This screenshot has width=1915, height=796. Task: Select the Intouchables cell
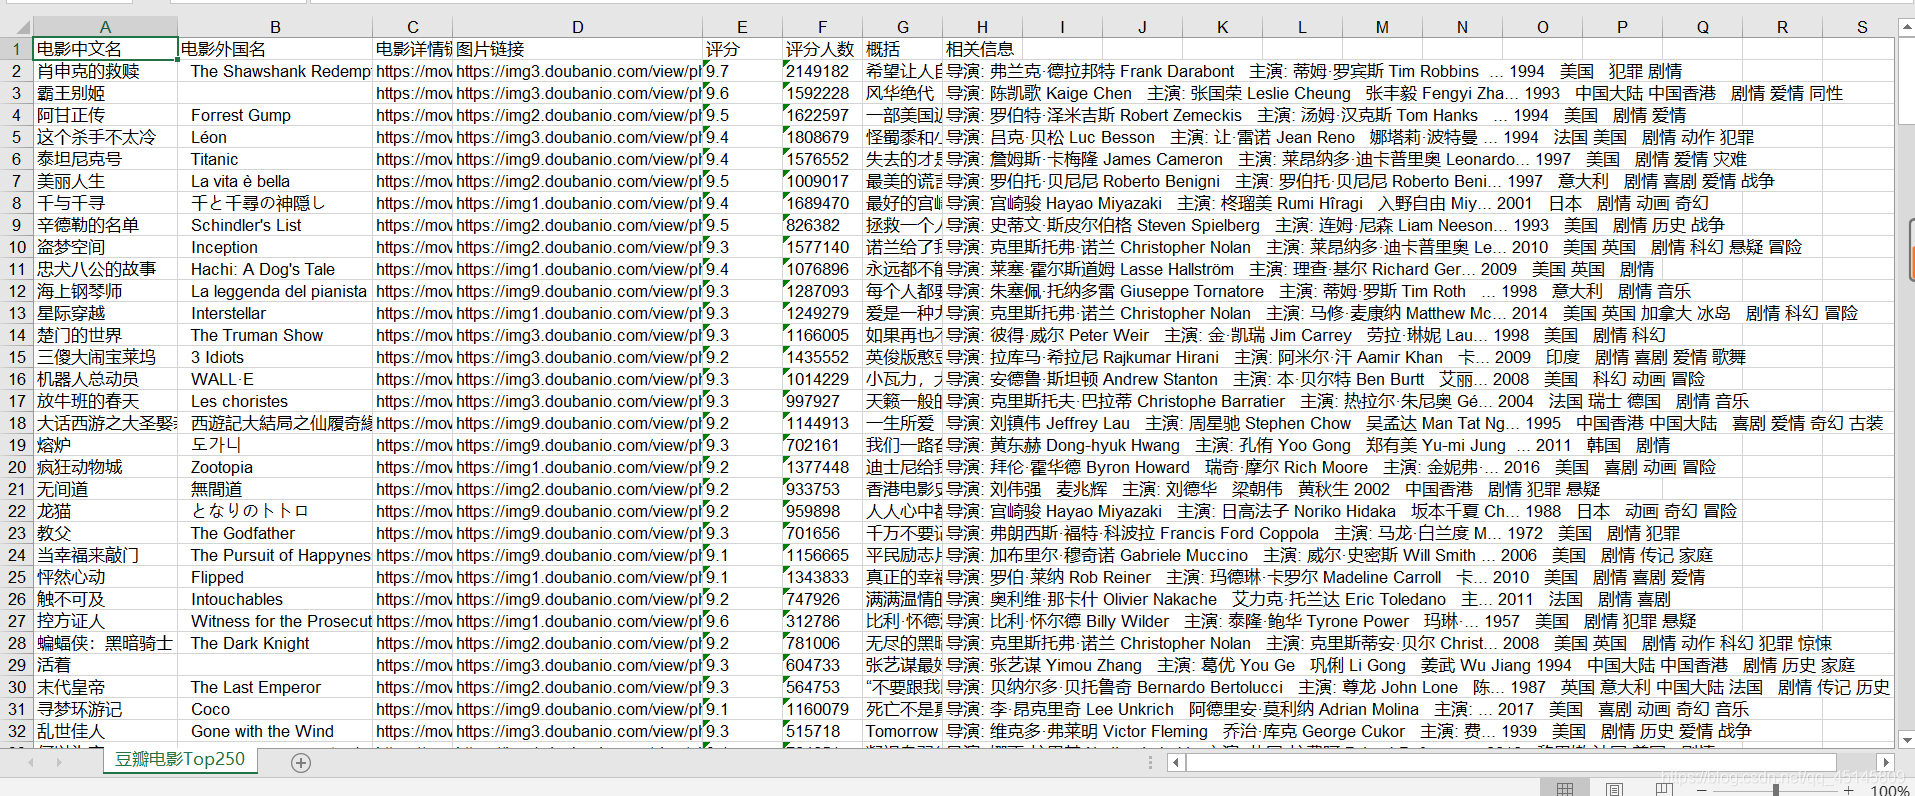click(275, 599)
